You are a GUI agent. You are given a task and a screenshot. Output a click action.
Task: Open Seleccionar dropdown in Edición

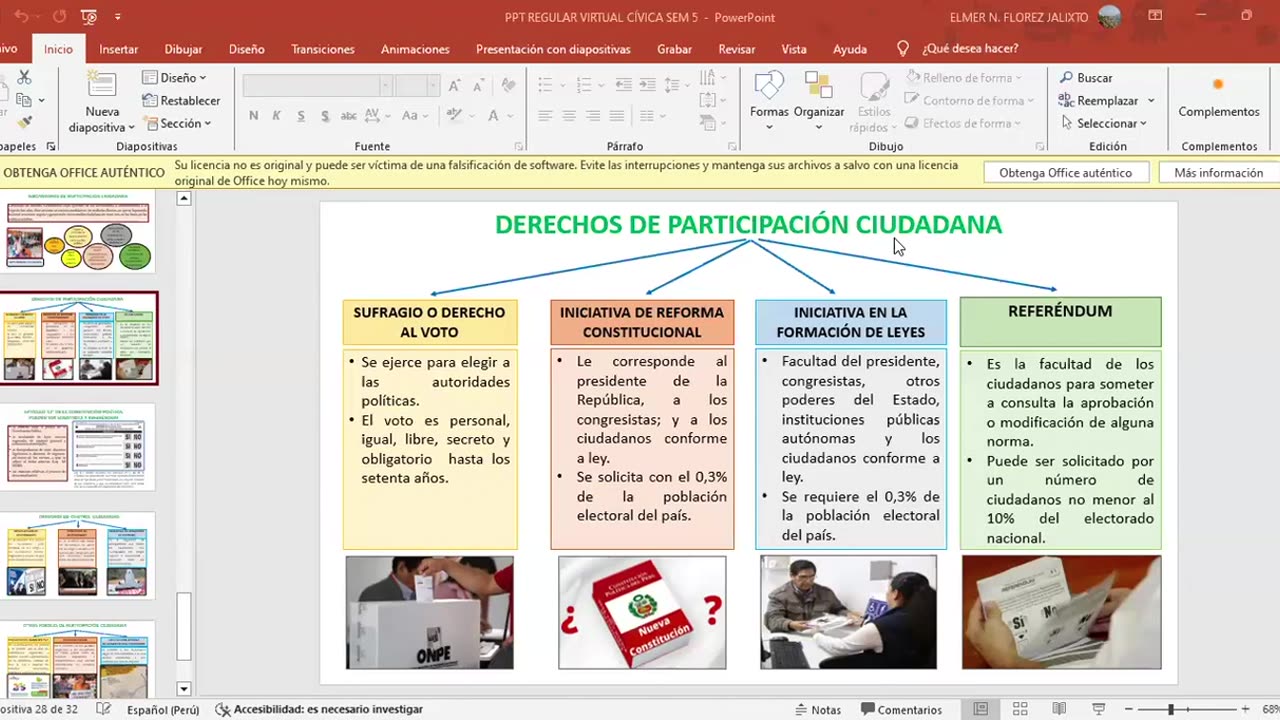coord(1102,124)
